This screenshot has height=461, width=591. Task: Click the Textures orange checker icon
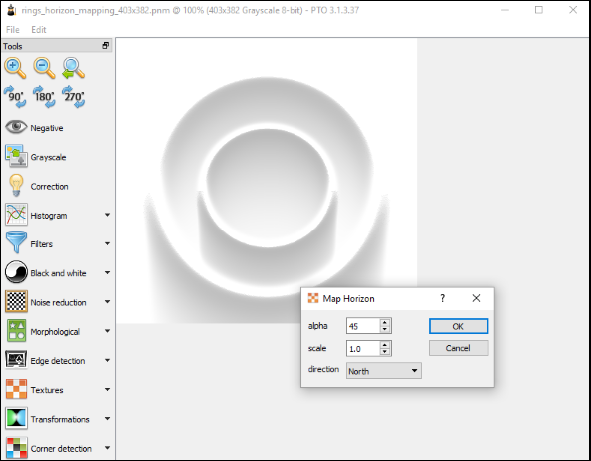(x=16, y=389)
